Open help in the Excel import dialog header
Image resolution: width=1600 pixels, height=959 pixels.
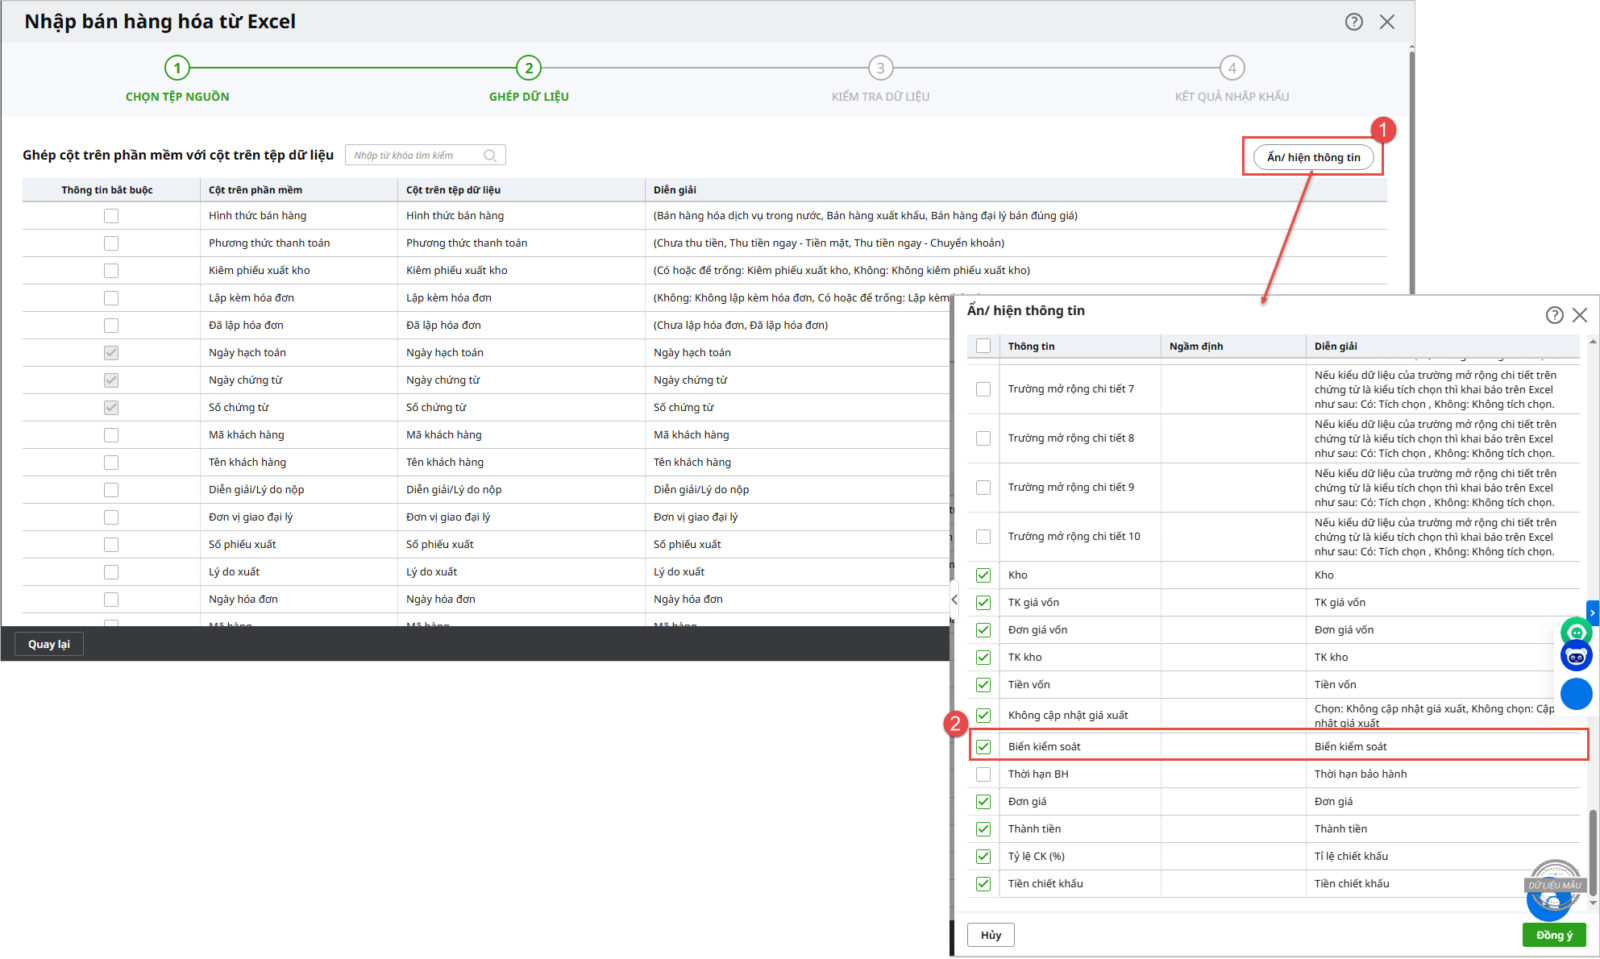pos(1353,22)
